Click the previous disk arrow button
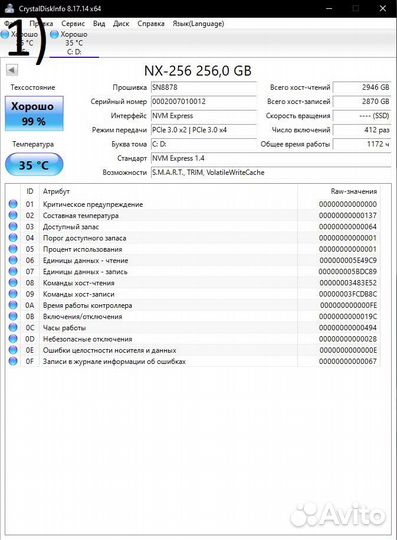The width and height of the screenshot is (397, 540). click(12, 70)
